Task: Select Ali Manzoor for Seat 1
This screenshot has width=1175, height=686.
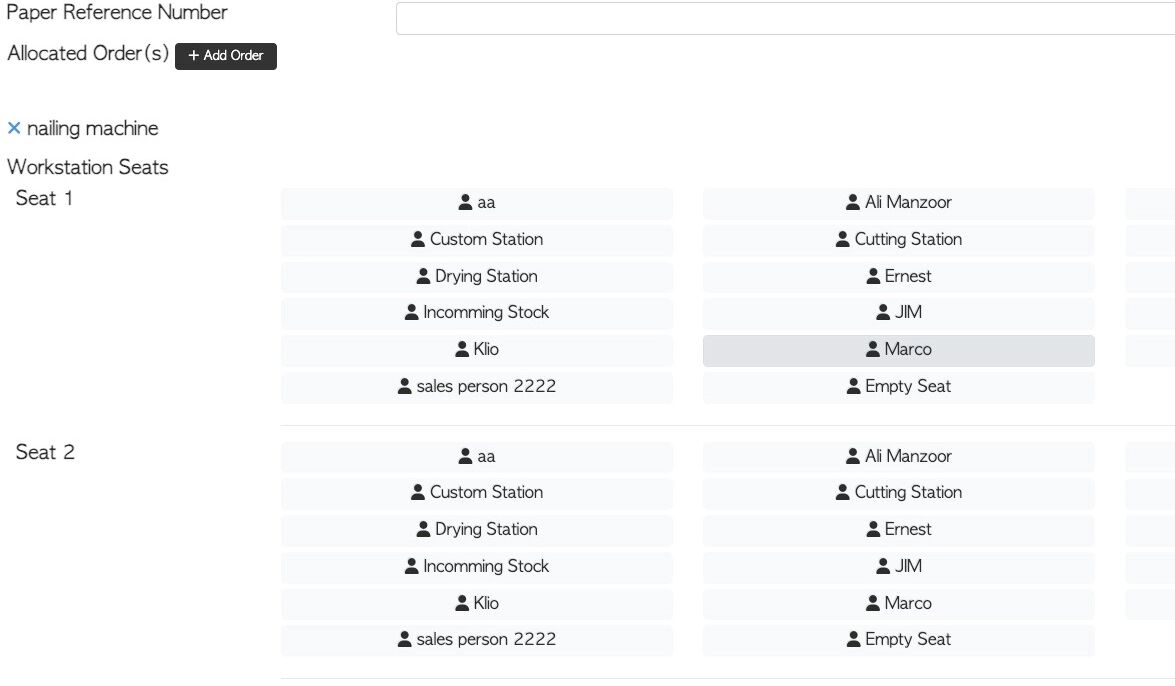Action: [898, 203]
